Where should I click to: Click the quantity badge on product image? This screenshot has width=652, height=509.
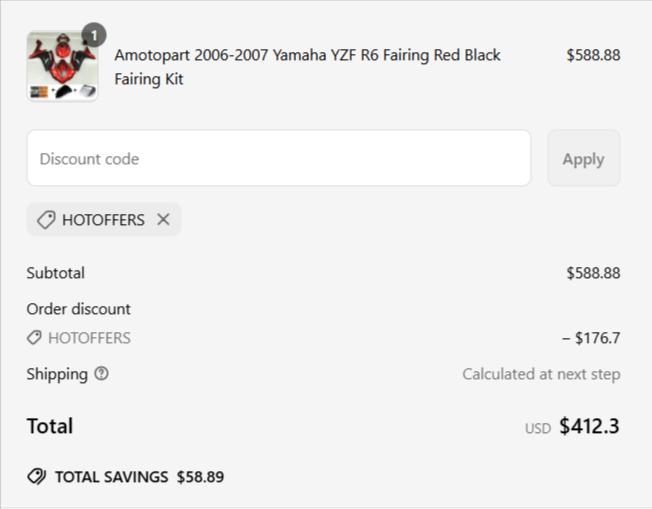(x=94, y=35)
